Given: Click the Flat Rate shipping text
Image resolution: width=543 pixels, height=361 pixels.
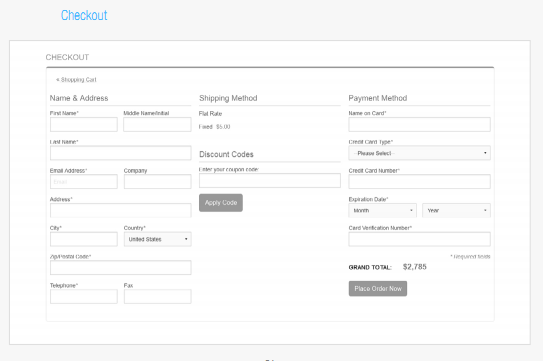Looking at the screenshot, I should click(x=210, y=114).
